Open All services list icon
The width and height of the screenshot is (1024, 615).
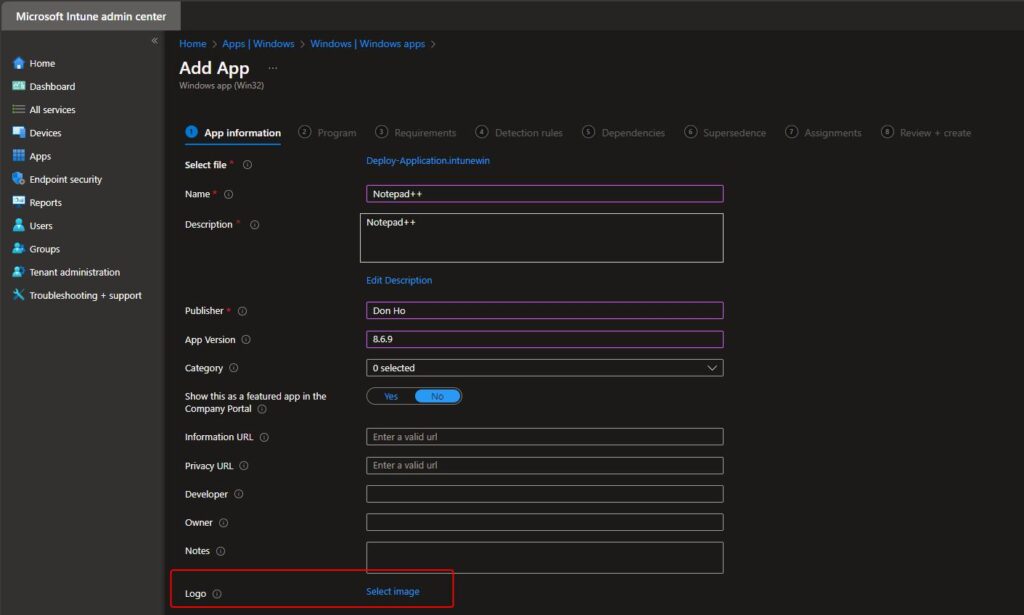pos(18,110)
